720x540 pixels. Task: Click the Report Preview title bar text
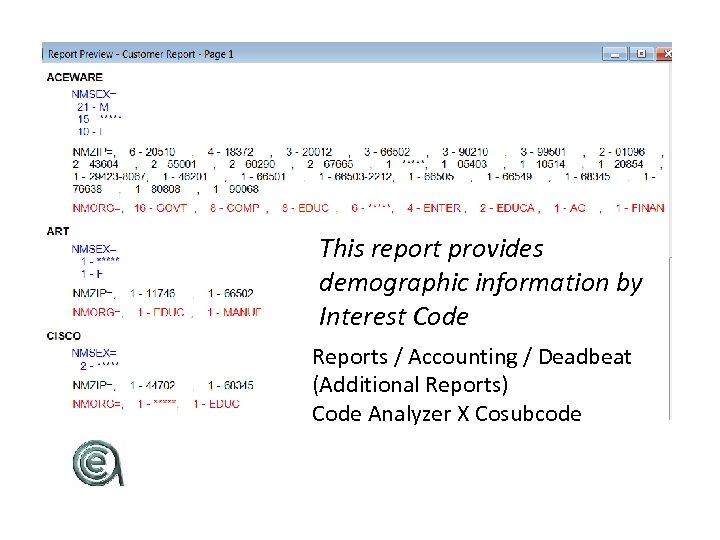(141, 54)
